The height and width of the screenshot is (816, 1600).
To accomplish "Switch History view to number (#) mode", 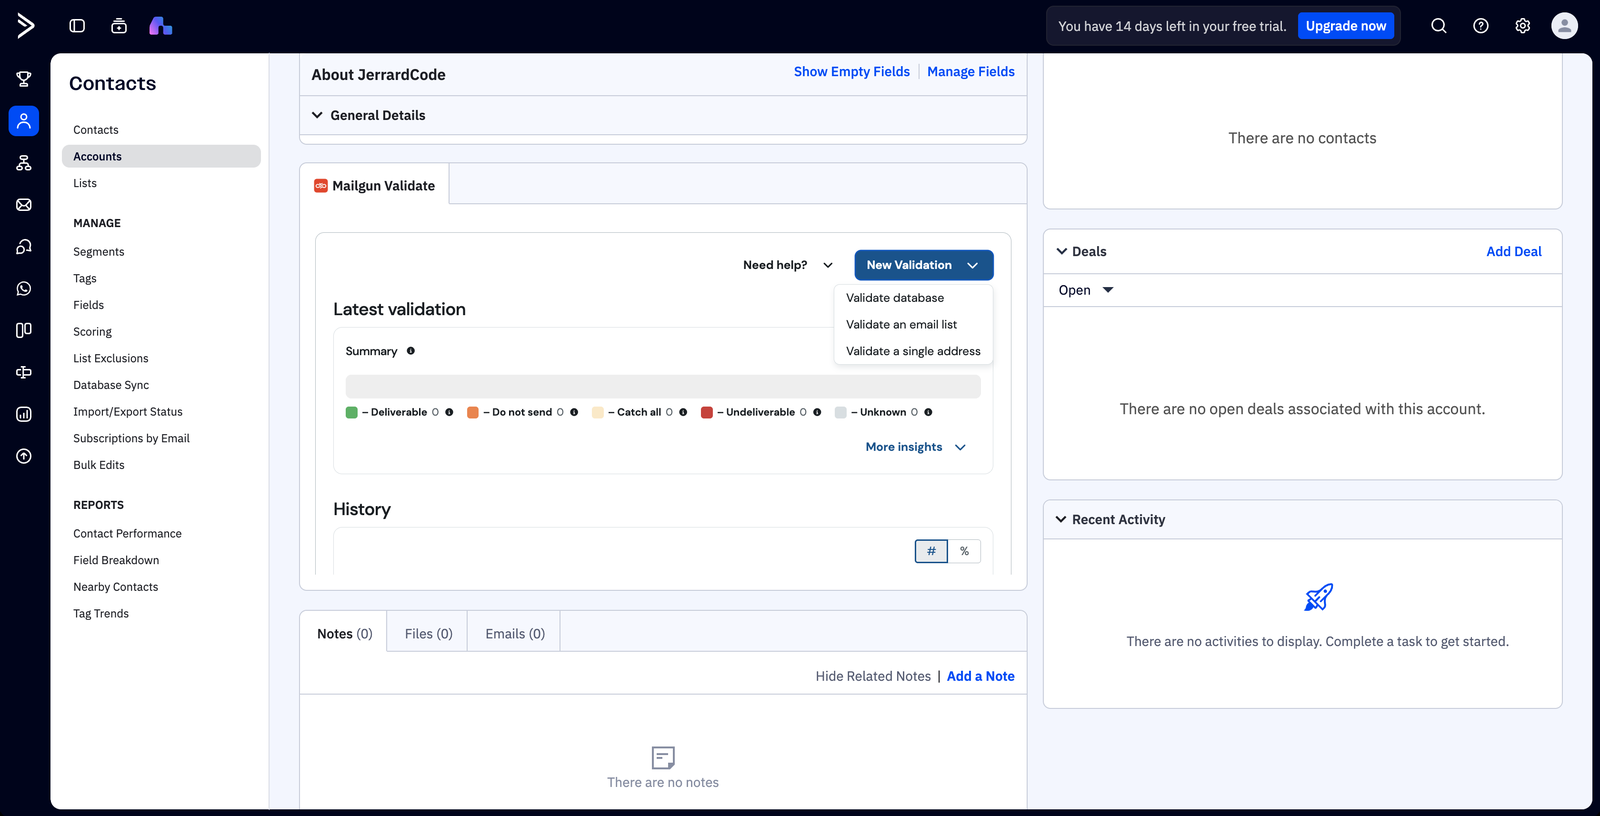I will (x=931, y=551).
